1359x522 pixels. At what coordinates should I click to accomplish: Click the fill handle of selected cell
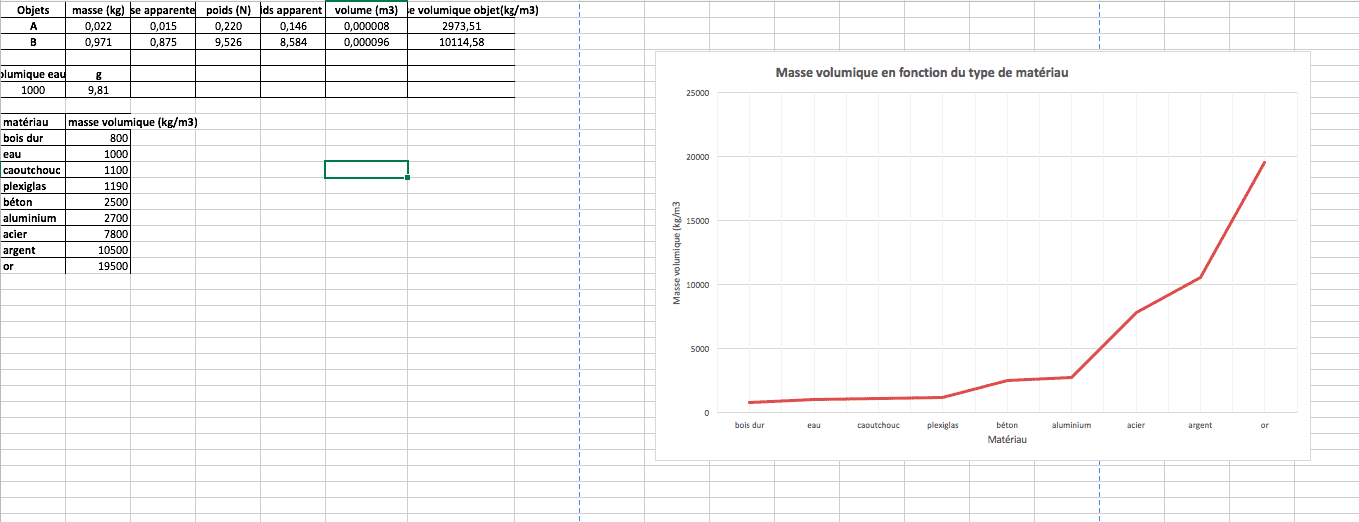click(408, 178)
